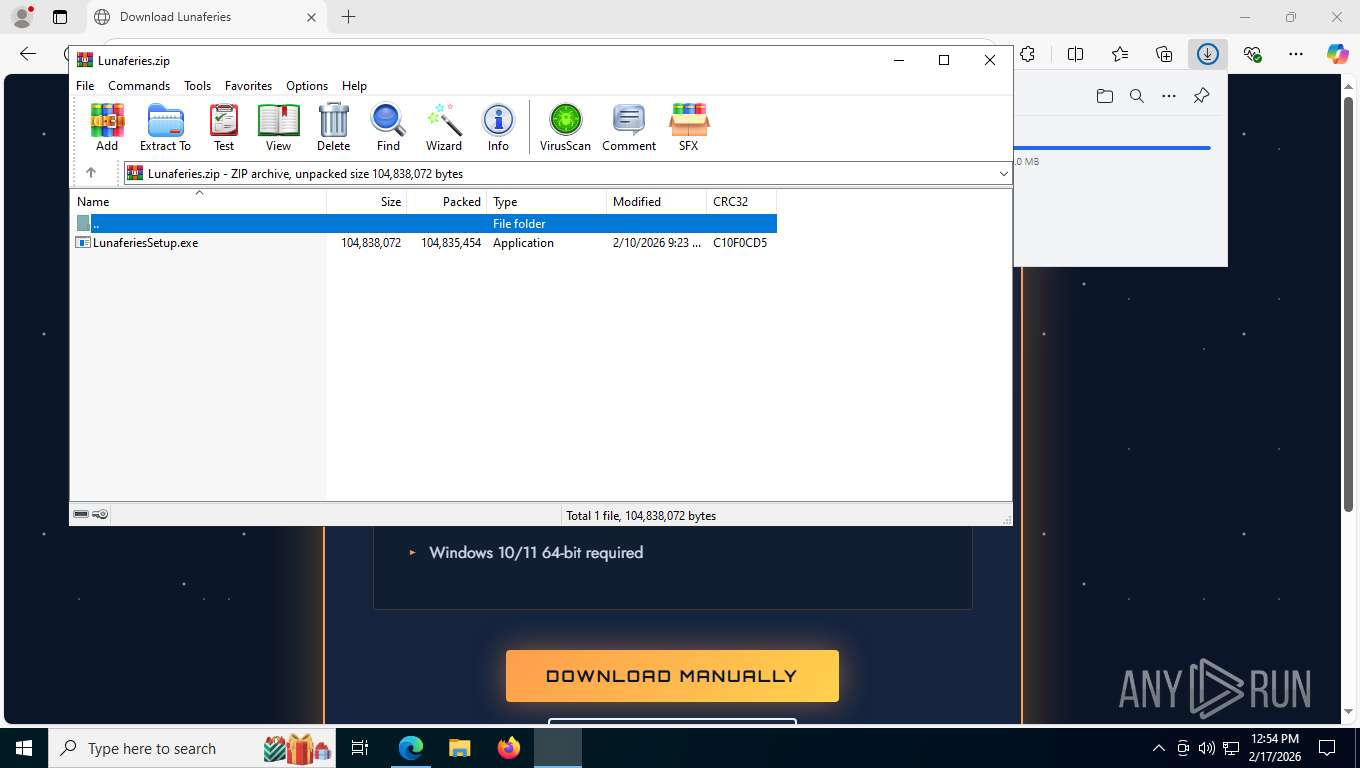Open the File menu
Image resolution: width=1360 pixels, height=768 pixels.
click(x=85, y=86)
